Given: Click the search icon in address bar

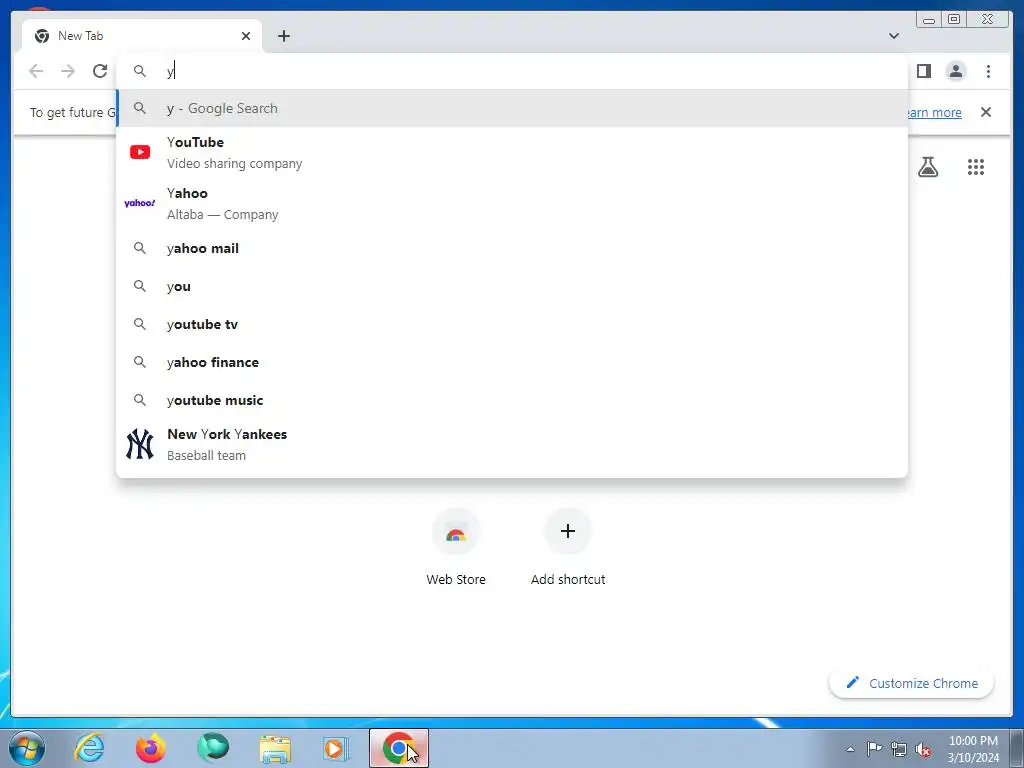Looking at the screenshot, I should (140, 71).
